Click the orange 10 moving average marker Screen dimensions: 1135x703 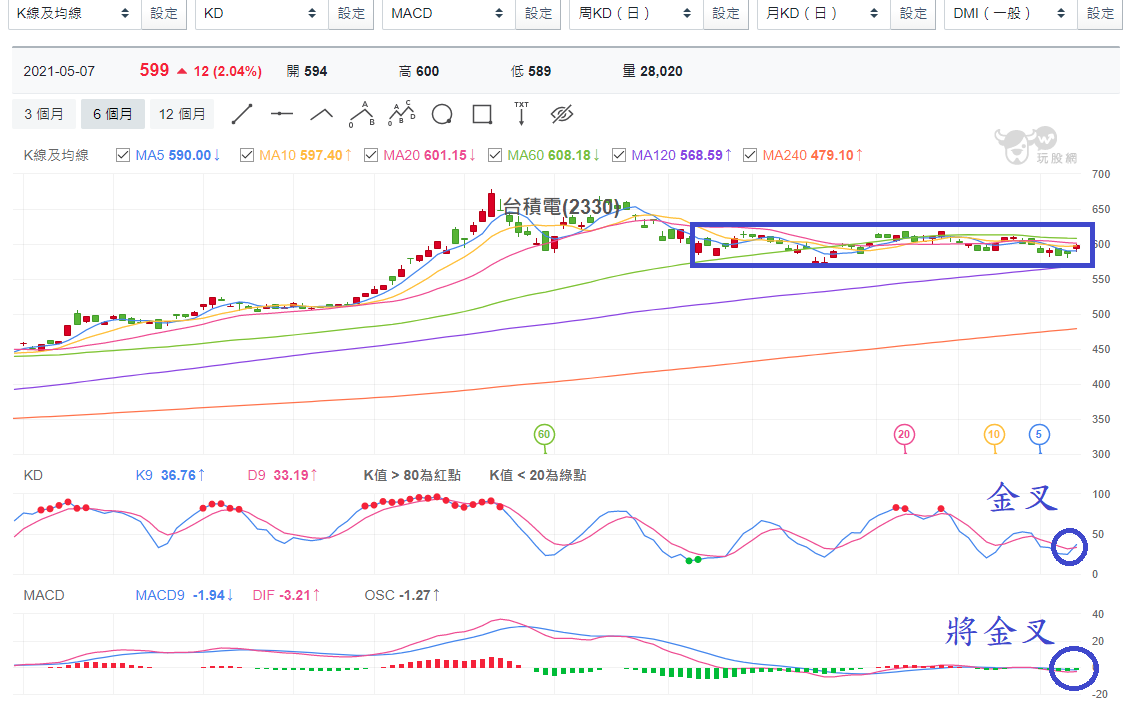[994, 434]
